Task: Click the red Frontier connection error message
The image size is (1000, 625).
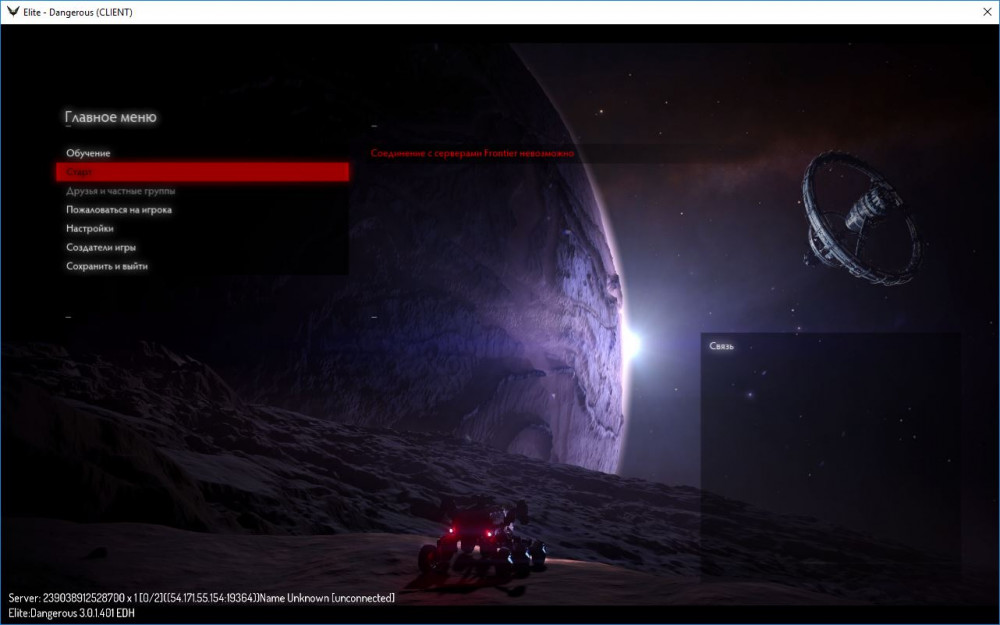Action: (472, 153)
